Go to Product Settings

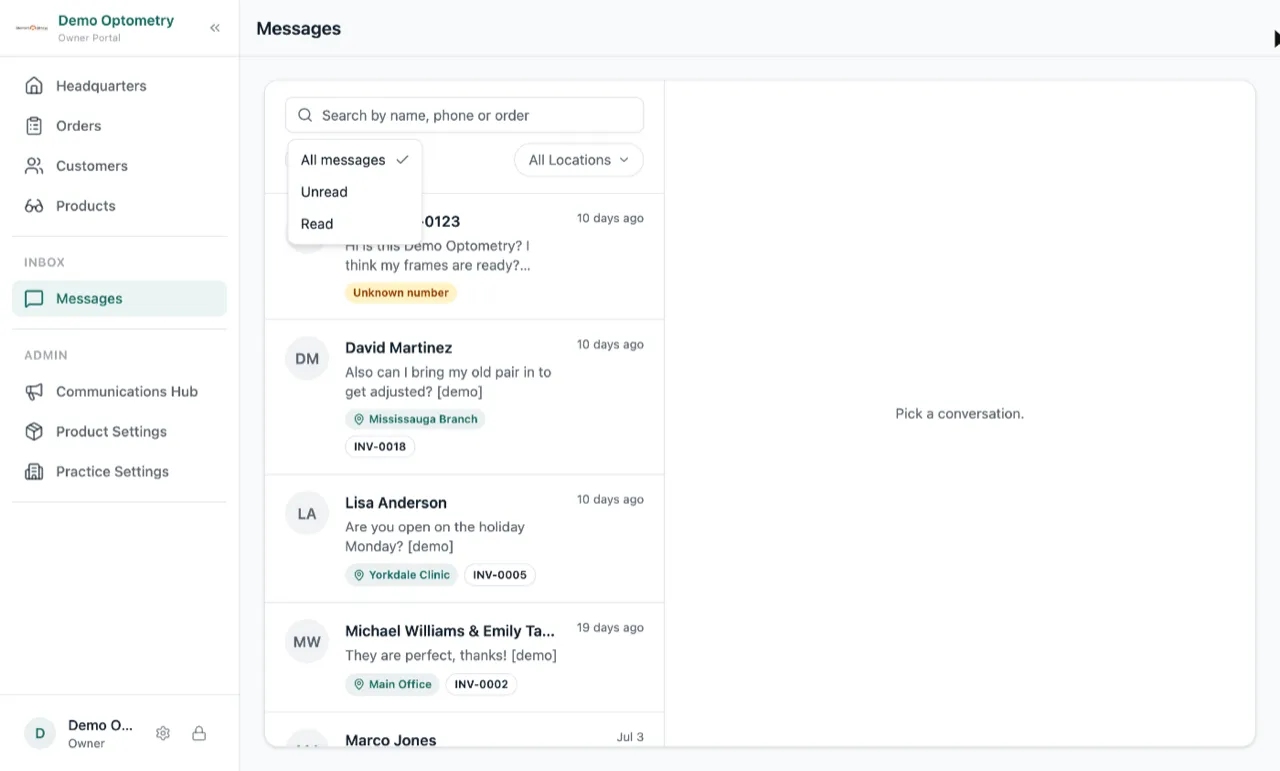(120, 432)
